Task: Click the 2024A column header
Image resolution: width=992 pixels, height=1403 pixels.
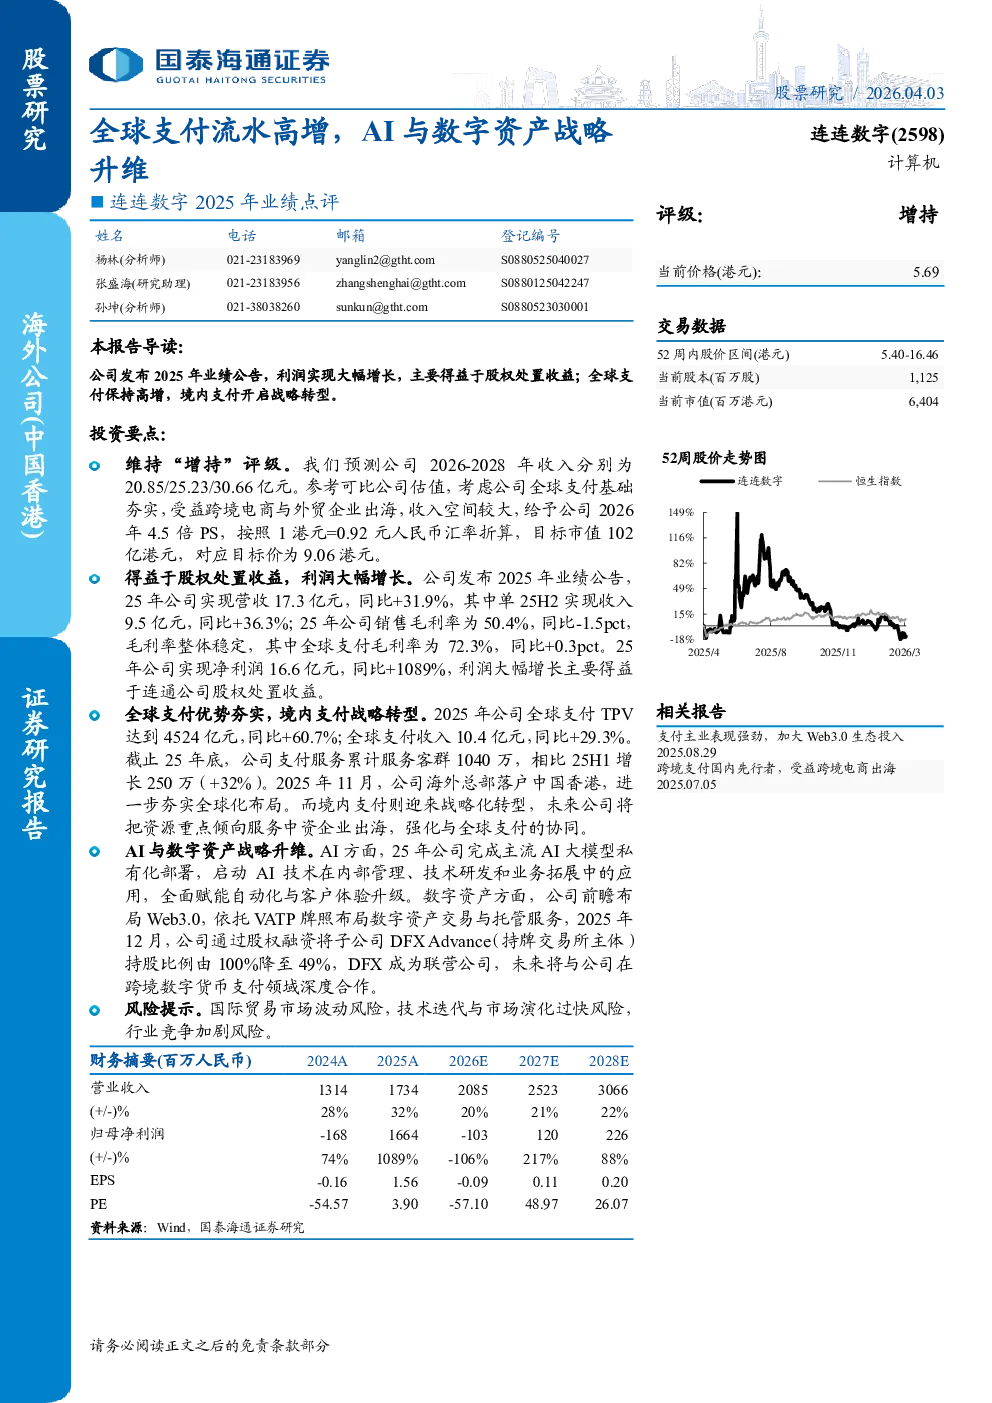Action: 327,1061
